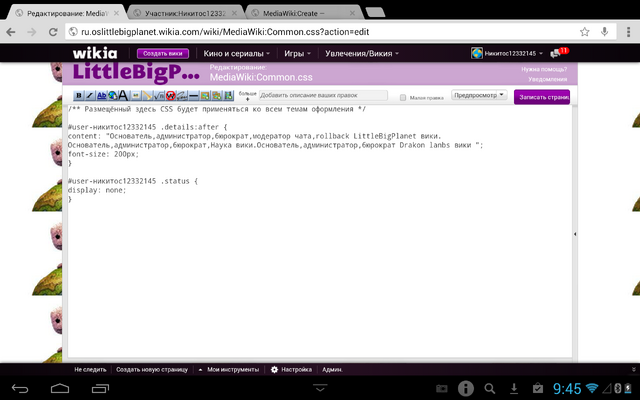Expand Увлечения/Викия menu
The height and width of the screenshot is (400, 640).
(x=362, y=53)
